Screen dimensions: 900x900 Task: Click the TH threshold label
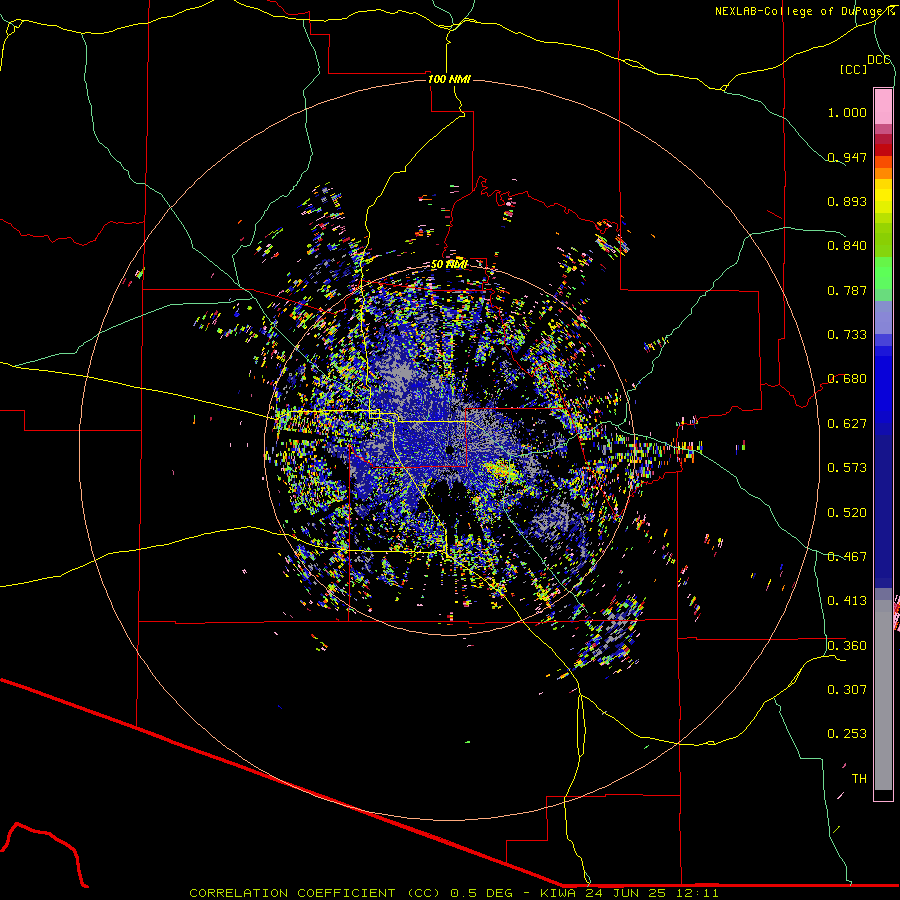[859, 779]
